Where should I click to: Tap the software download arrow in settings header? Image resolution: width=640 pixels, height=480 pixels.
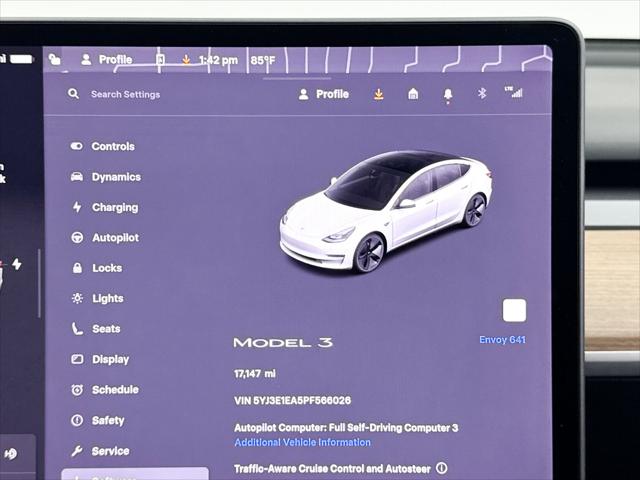[379, 94]
